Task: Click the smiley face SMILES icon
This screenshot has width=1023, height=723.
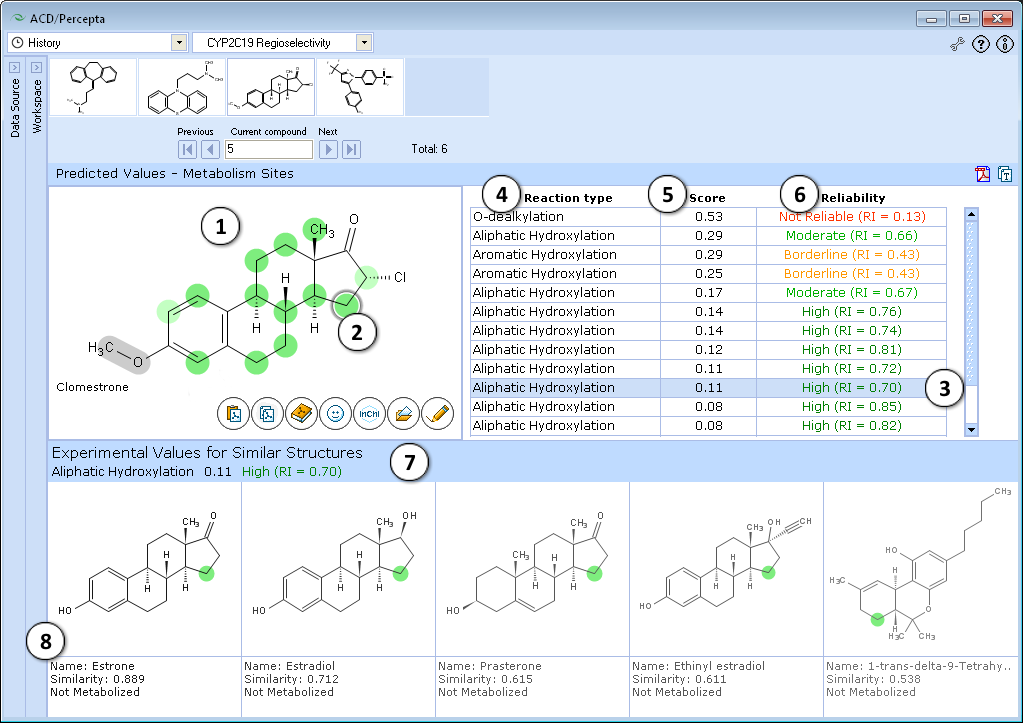Action: pos(335,414)
